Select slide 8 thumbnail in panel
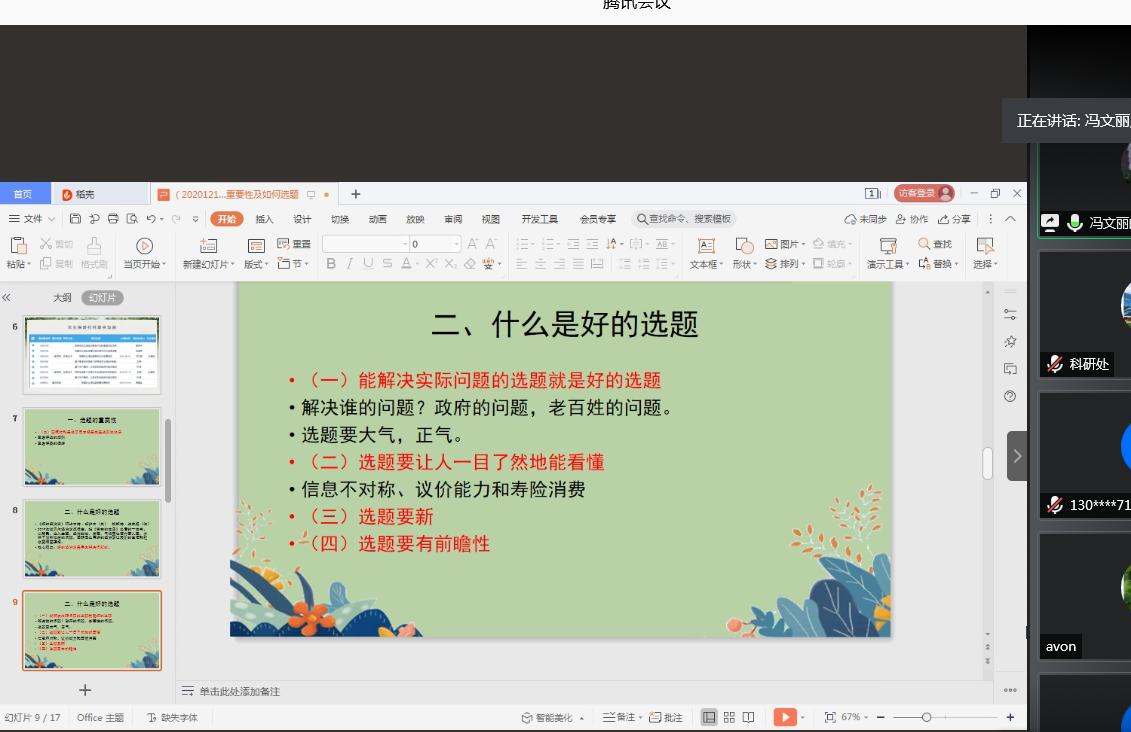This screenshot has width=1131, height=732. click(x=92, y=538)
